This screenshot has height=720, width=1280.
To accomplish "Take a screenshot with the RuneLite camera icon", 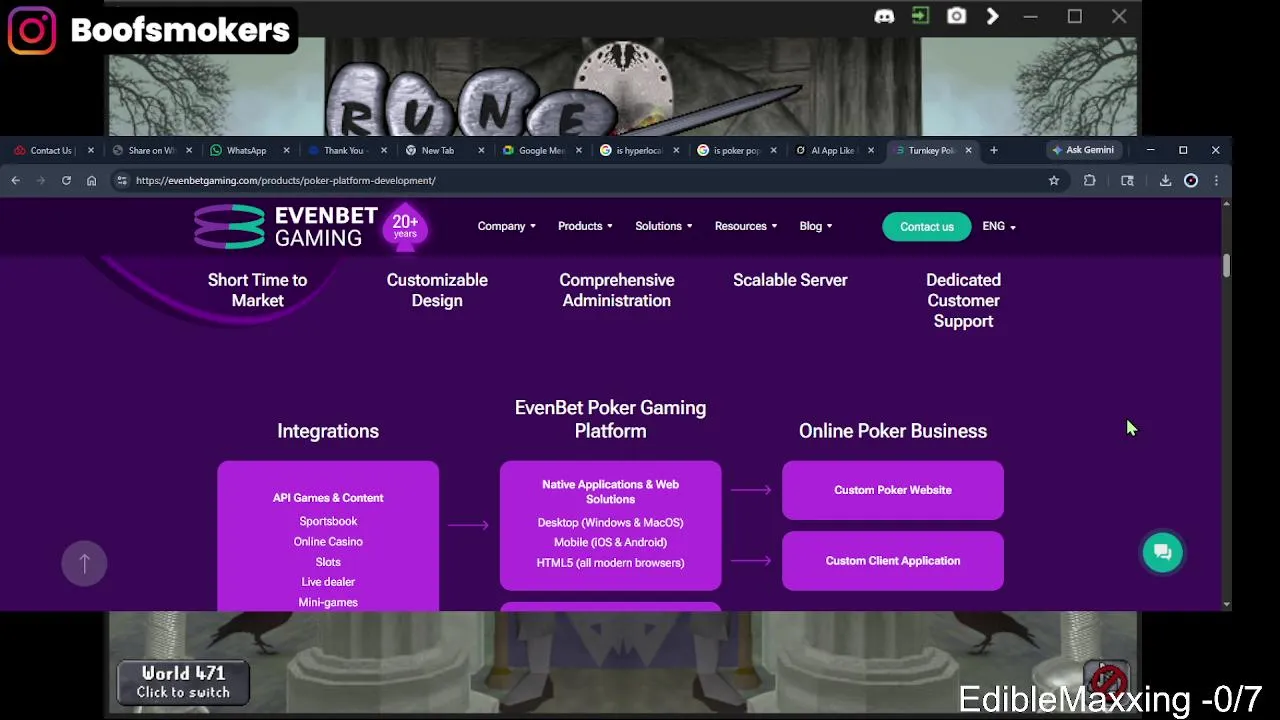I will tap(957, 16).
